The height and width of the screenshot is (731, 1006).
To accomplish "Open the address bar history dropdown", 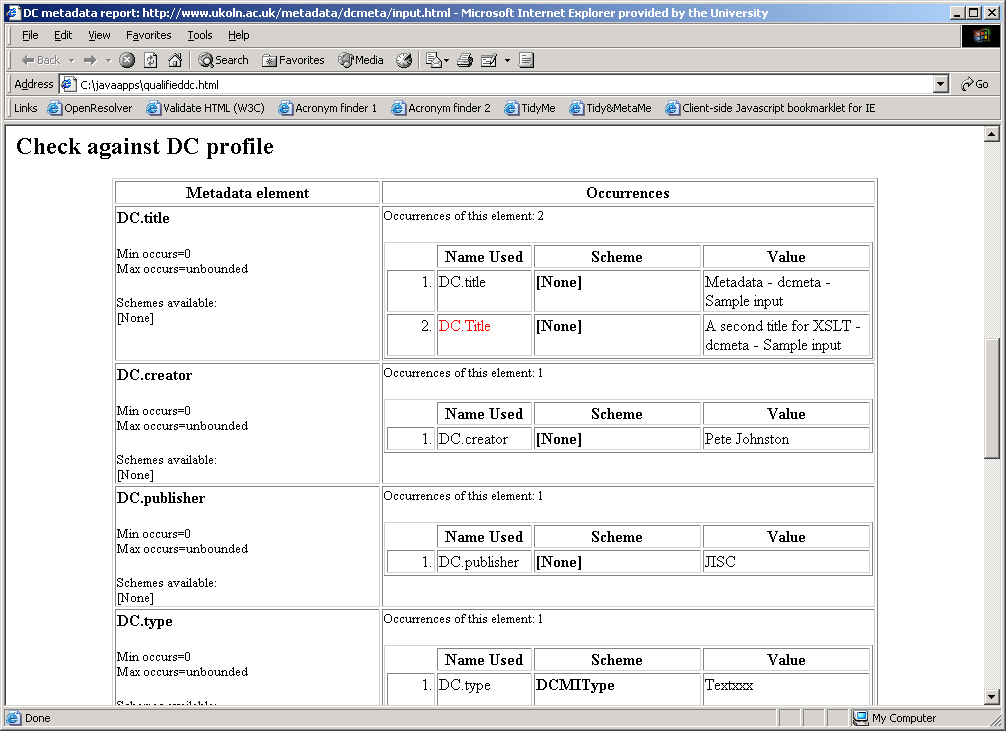I will click(941, 84).
